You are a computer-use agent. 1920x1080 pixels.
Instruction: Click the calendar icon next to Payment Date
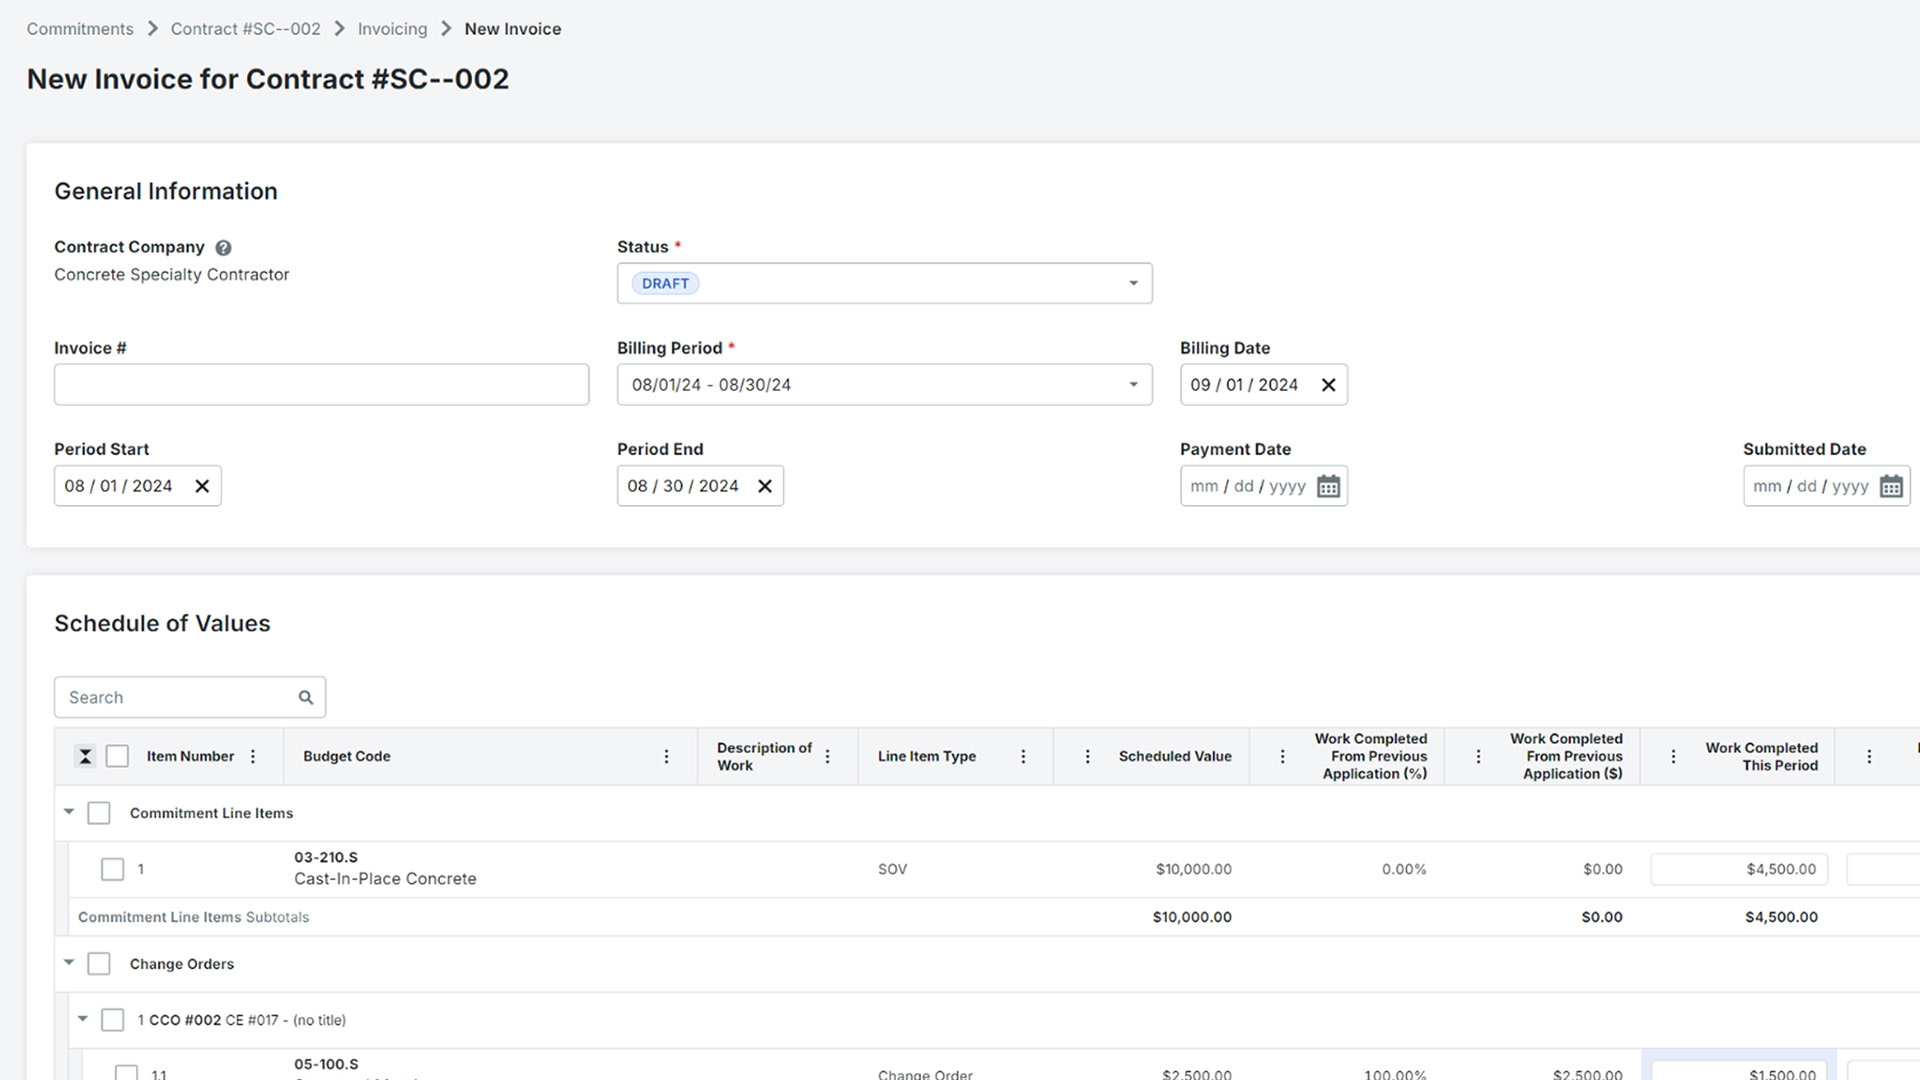tap(1328, 485)
